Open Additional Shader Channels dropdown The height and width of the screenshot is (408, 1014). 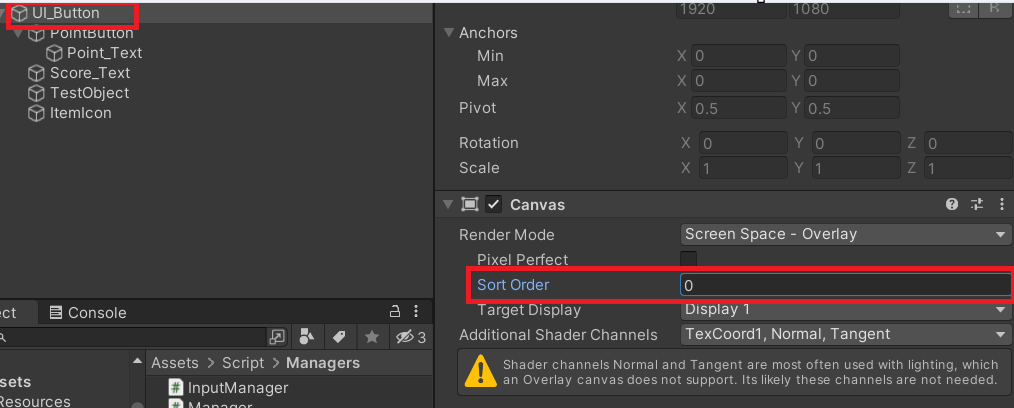click(x=845, y=334)
